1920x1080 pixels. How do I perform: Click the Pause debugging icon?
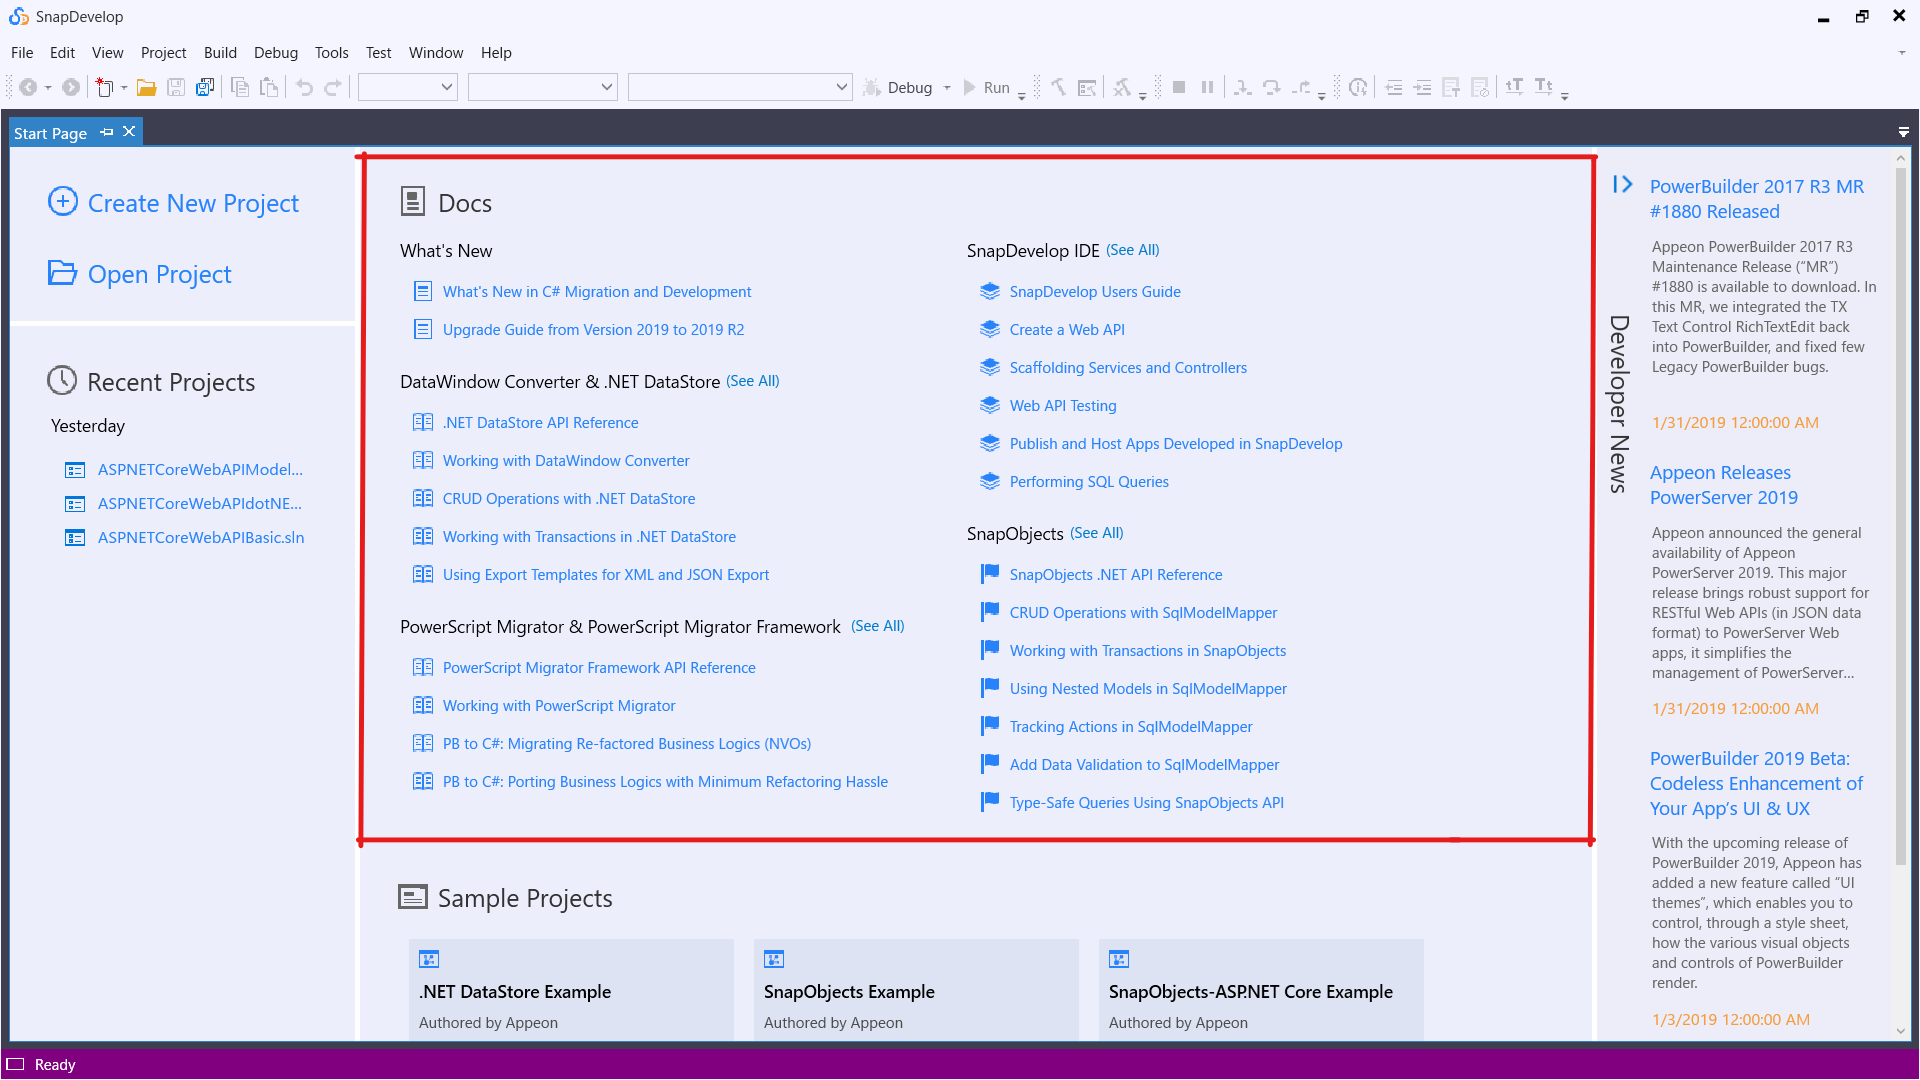(x=1207, y=87)
